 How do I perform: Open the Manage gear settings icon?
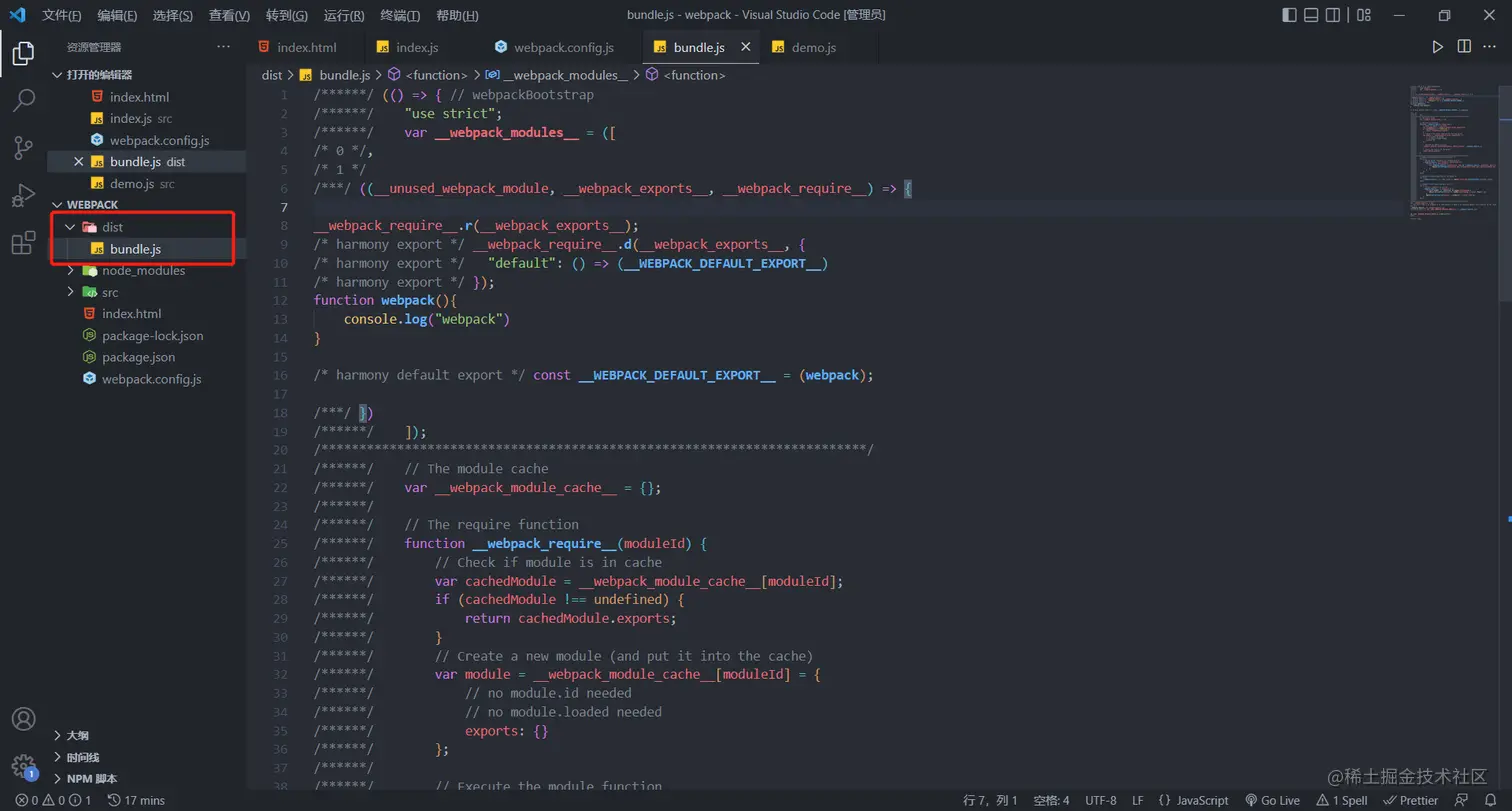point(23,767)
